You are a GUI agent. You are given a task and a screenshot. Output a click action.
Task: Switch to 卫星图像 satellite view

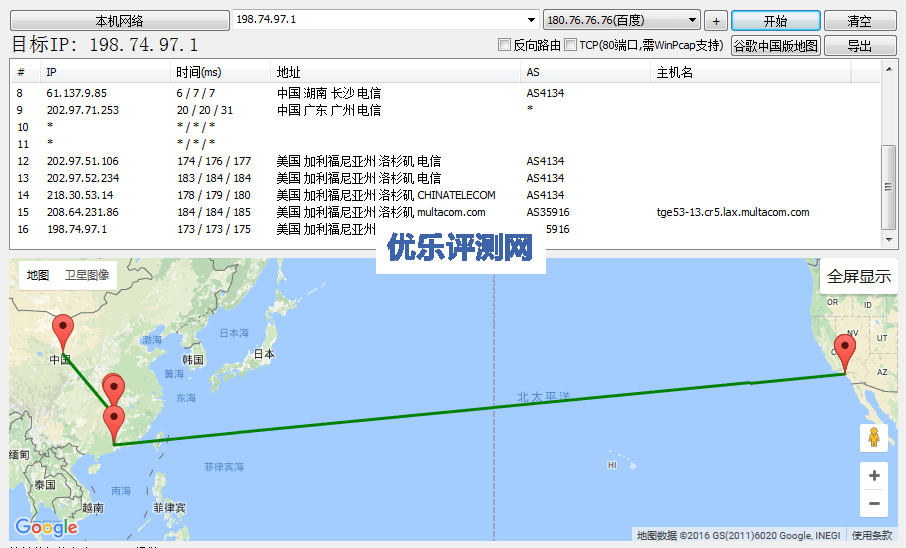click(x=87, y=275)
